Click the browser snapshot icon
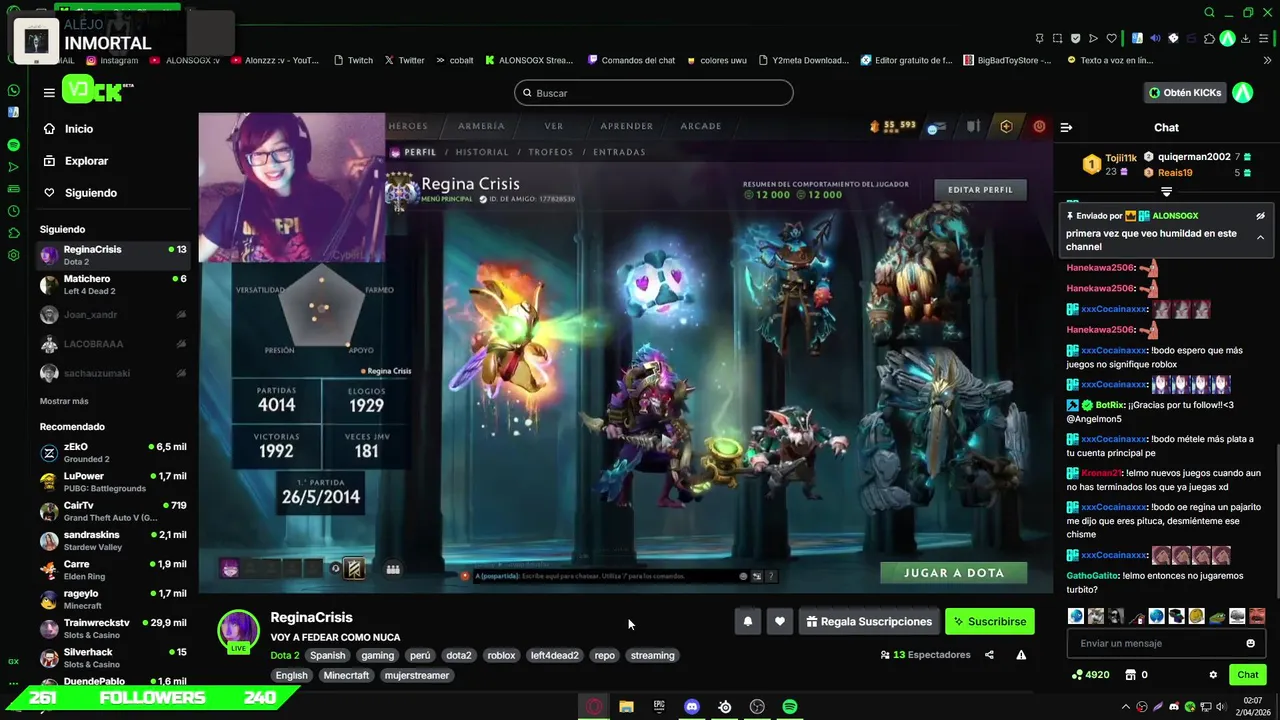 1057,38
